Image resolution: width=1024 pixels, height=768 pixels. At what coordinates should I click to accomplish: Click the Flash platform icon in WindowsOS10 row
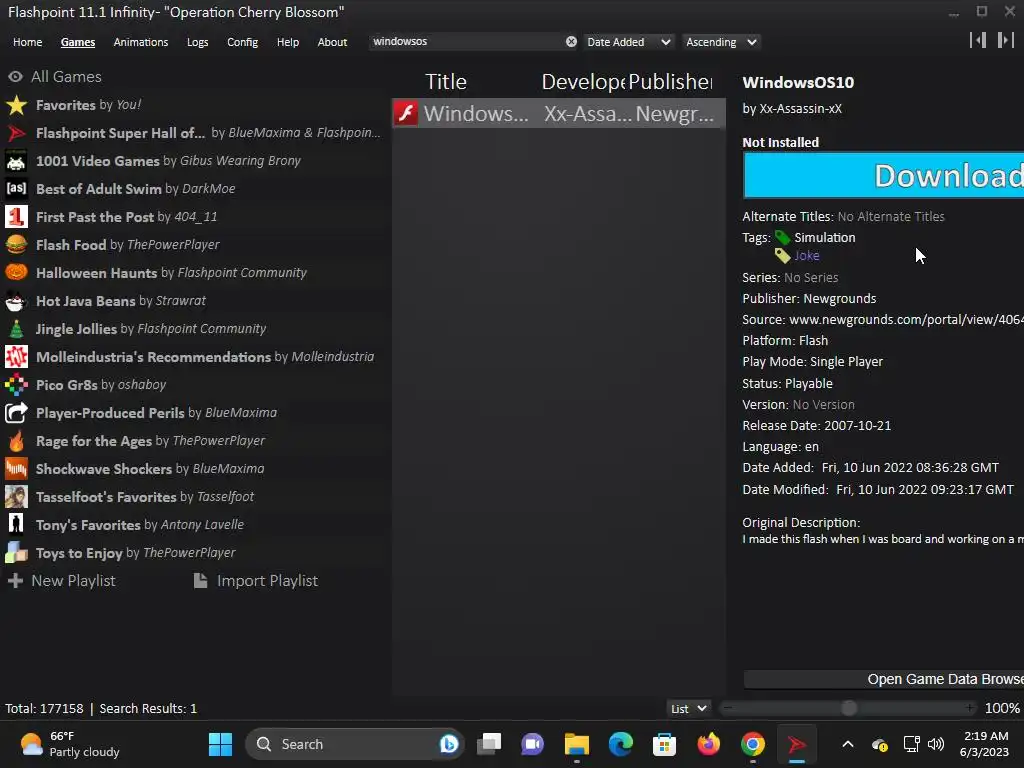(406, 114)
